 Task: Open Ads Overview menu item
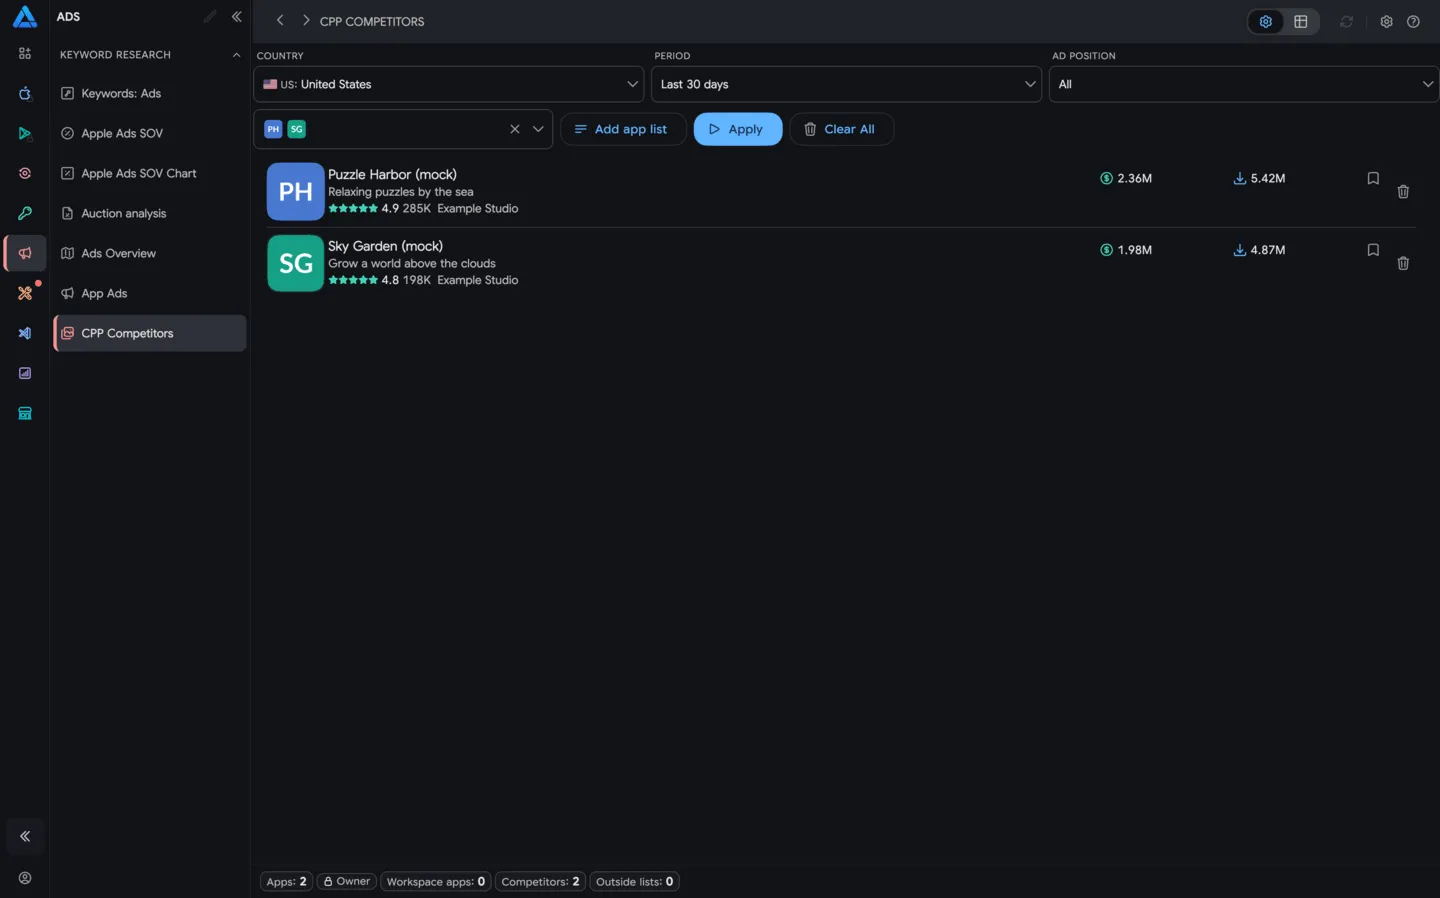(x=149, y=253)
